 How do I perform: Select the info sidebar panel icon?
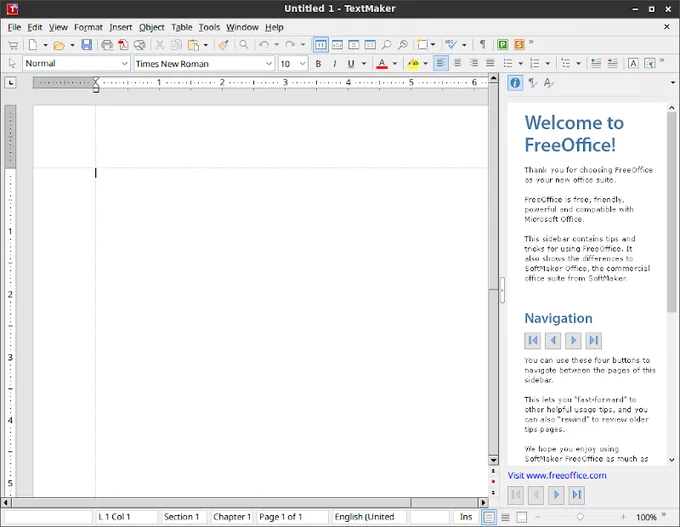tap(515, 82)
